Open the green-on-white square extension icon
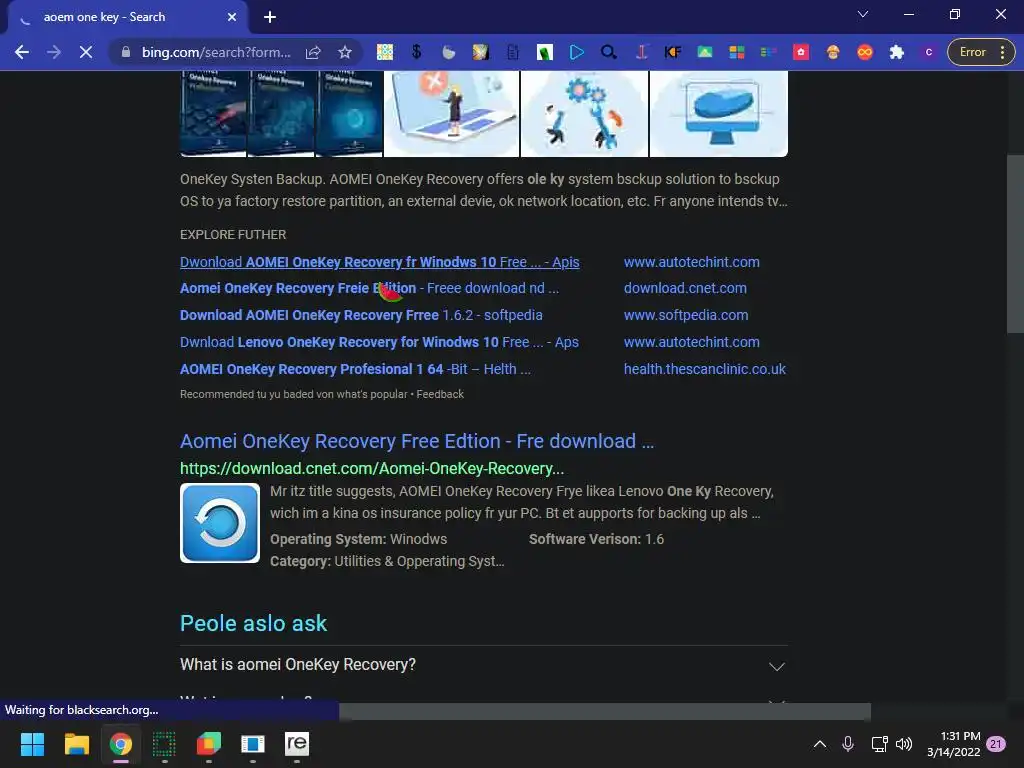The height and width of the screenshot is (768, 1024). point(545,52)
